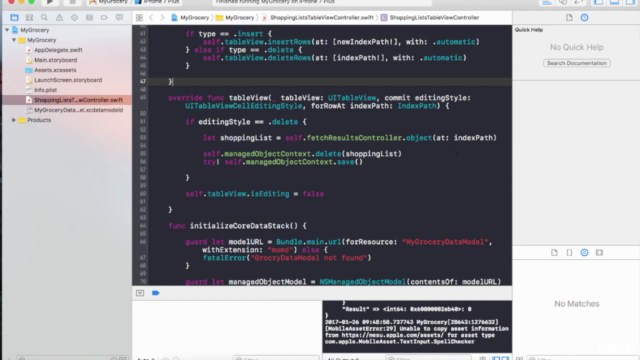Open the related items grid icon

pyautogui.click(x=139, y=18)
